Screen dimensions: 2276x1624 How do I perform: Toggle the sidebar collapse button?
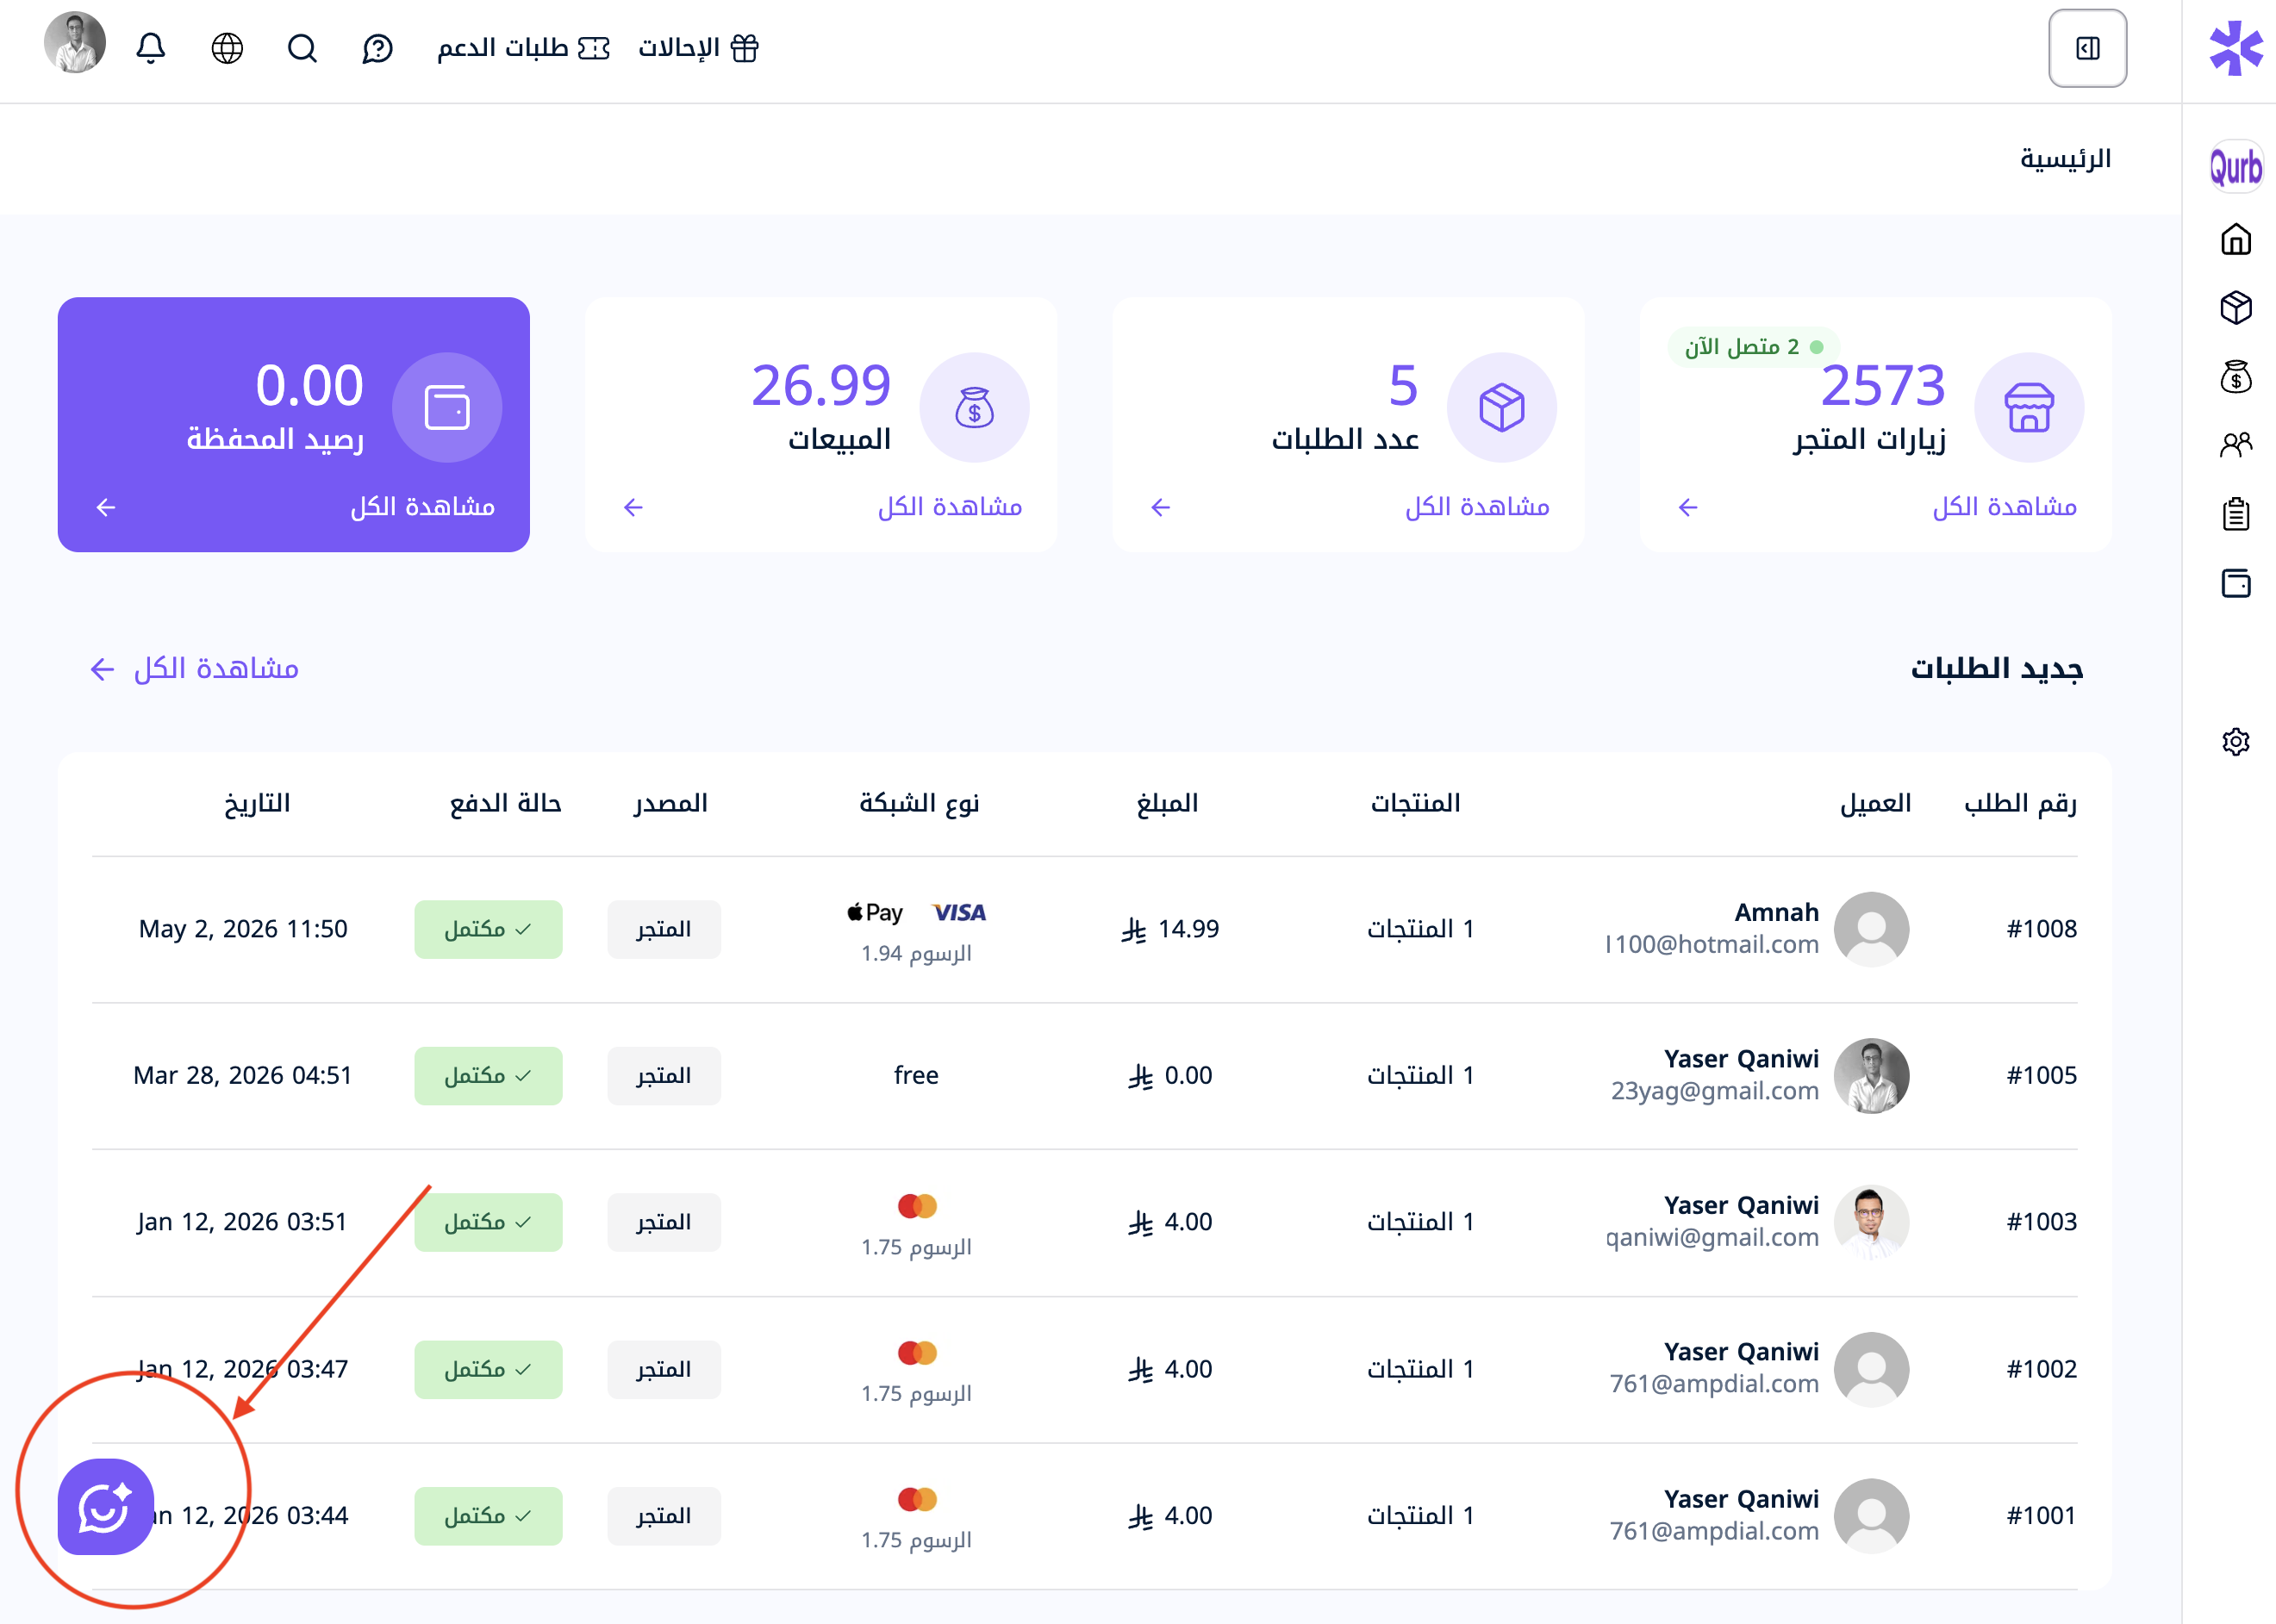click(2087, 48)
